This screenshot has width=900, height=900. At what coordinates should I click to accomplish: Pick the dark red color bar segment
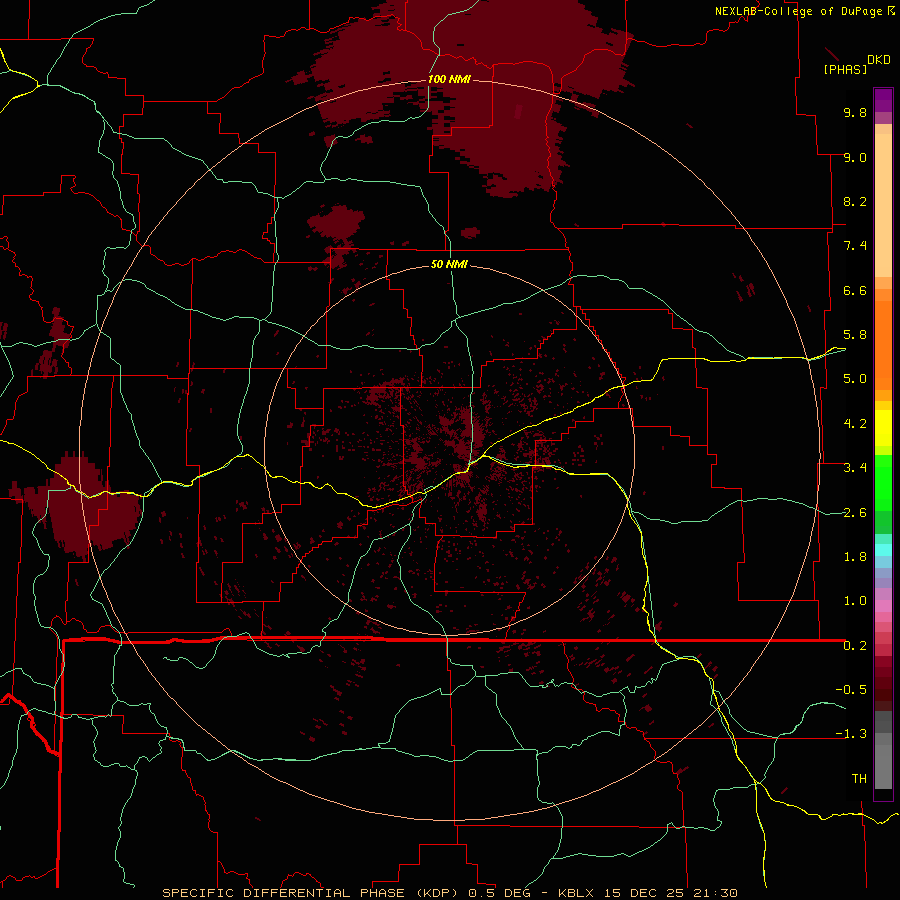[883, 683]
